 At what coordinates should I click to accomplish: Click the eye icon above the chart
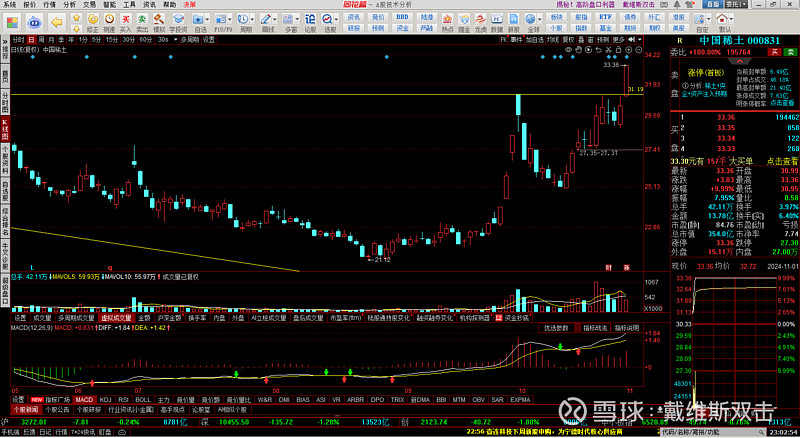(x=568, y=50)
